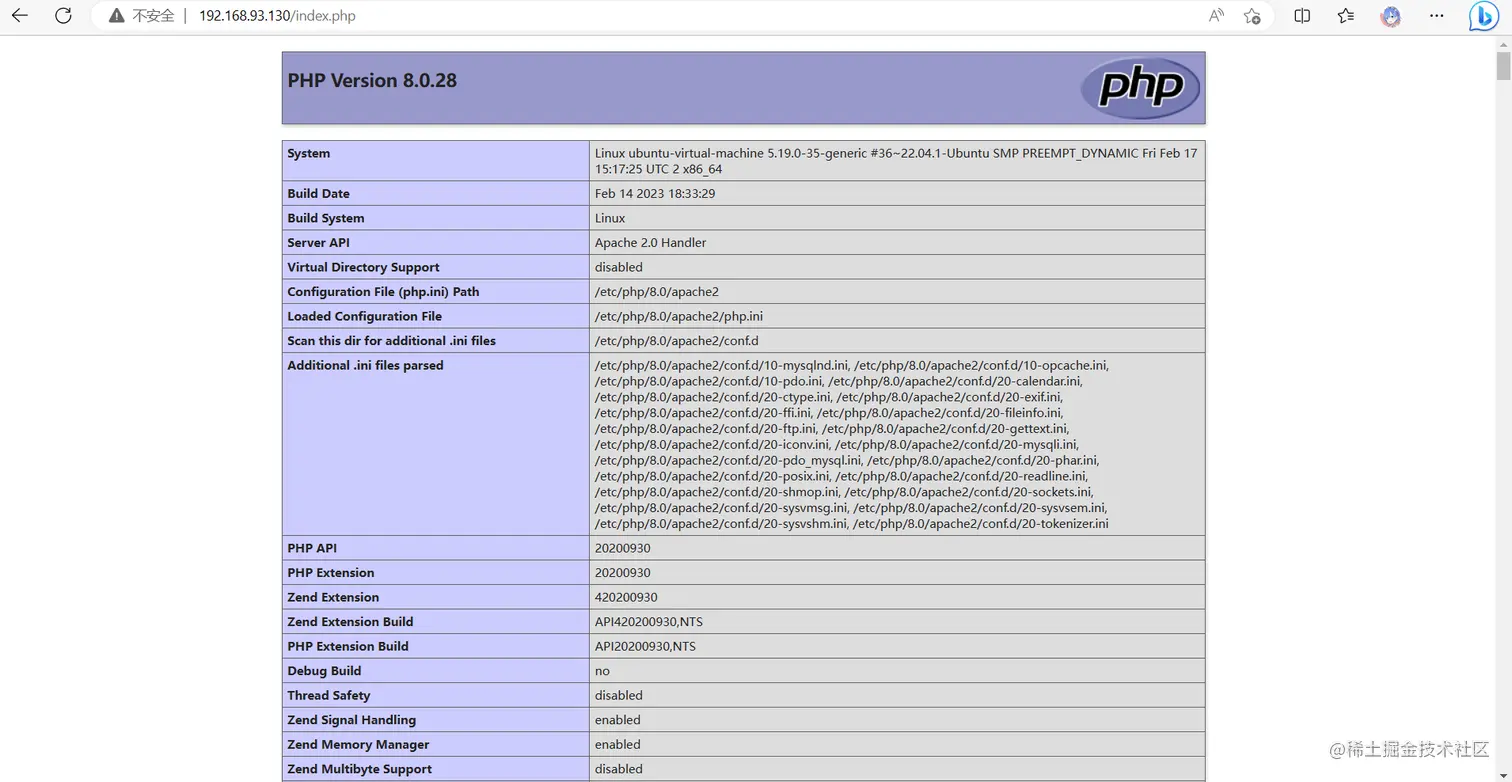Image resolution: width=1512 pixels, height=782 pixels.
Task: Click the PHP Version 8.0.28 heading
Action: (372, 81)
